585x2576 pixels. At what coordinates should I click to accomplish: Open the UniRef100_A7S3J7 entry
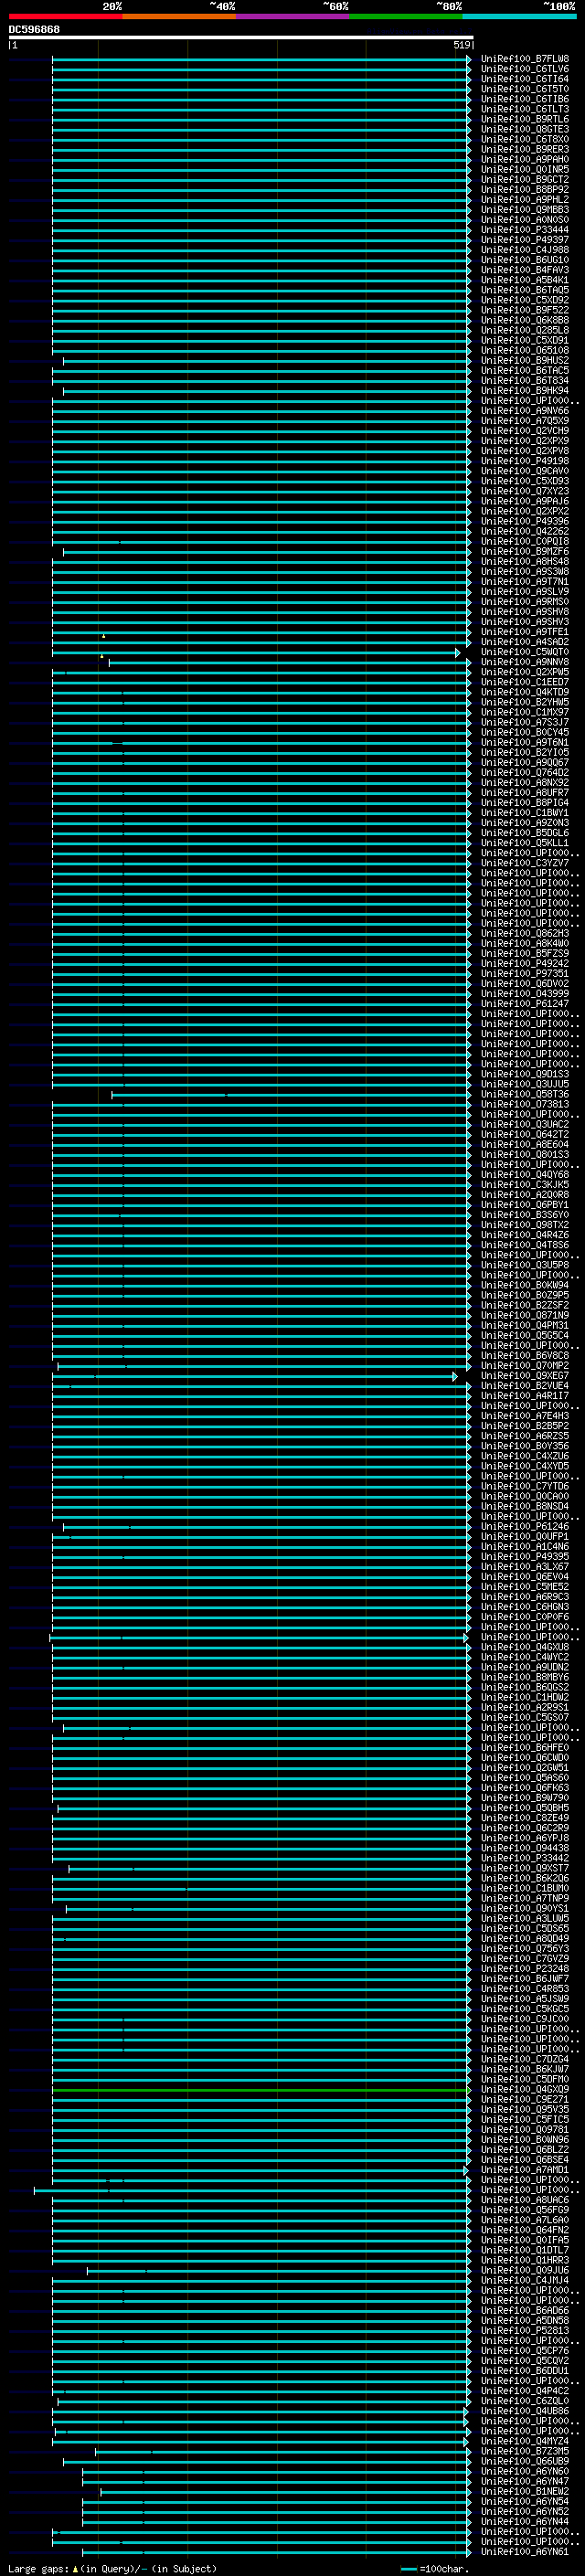(525, 722)
